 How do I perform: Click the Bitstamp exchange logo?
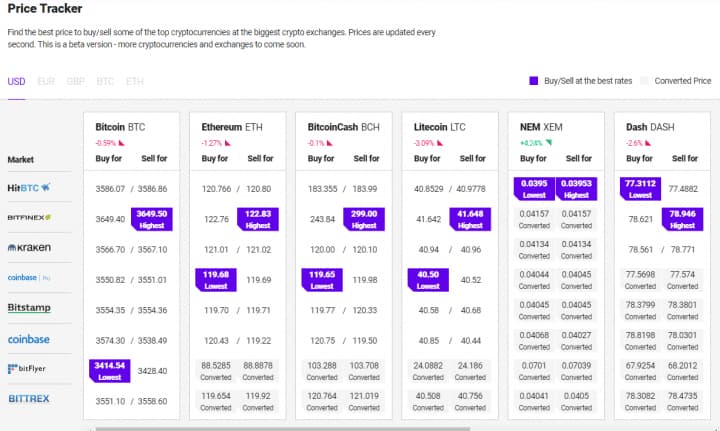coord(30,308)
